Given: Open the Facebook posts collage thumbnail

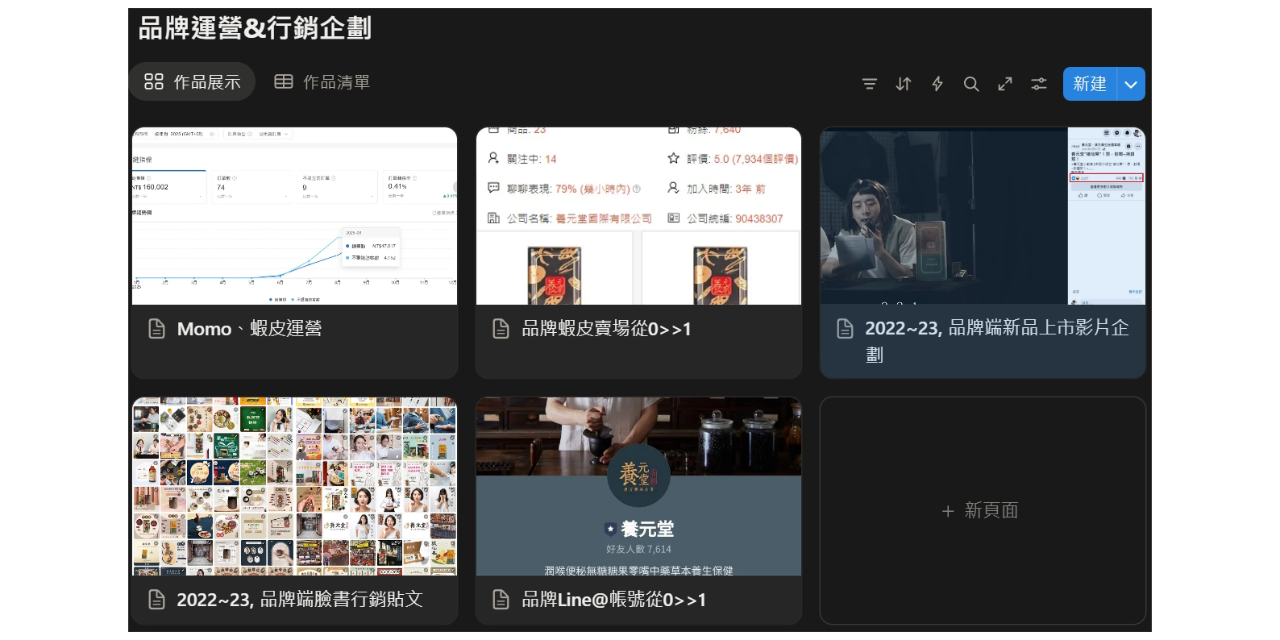Looking at the screenshot, I should [294, 487].
